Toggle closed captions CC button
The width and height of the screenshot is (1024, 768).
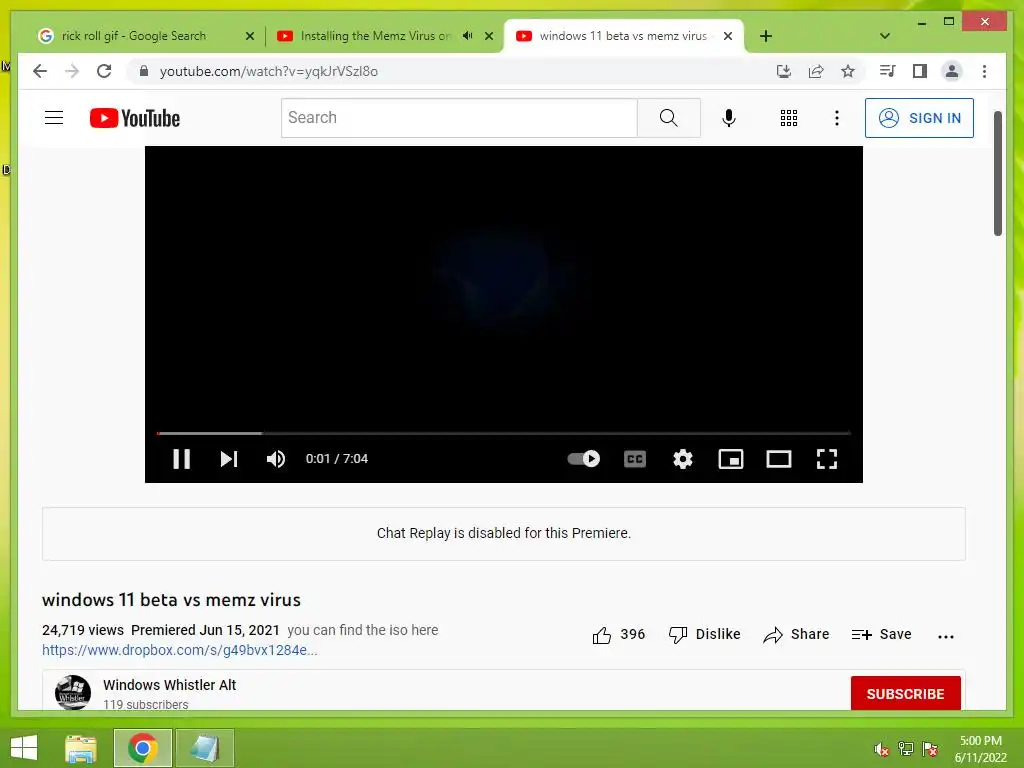click(635, 459)
